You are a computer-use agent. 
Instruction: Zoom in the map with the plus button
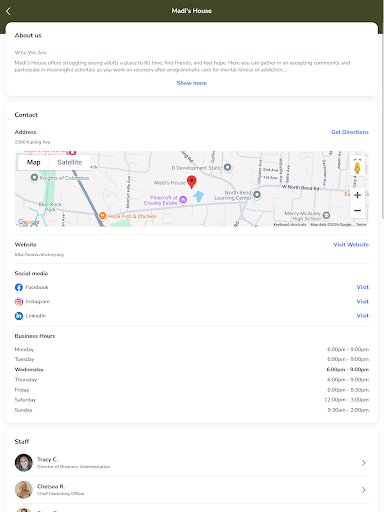pyautogui.click(x=357, y=195)
